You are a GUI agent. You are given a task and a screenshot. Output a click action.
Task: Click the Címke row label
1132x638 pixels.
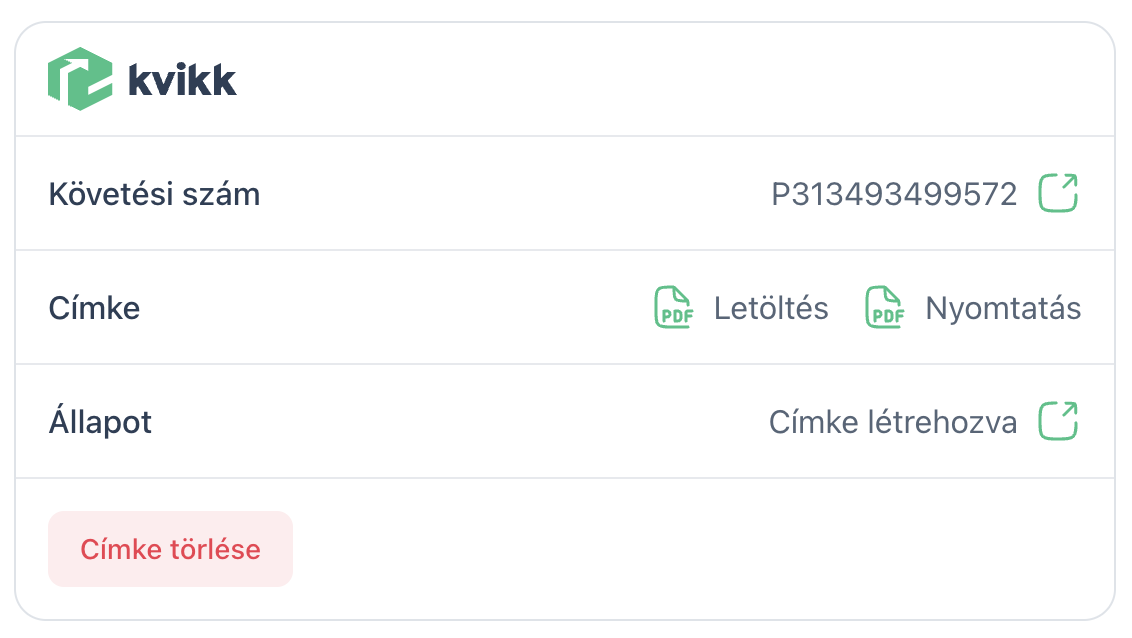coord(94,308)
